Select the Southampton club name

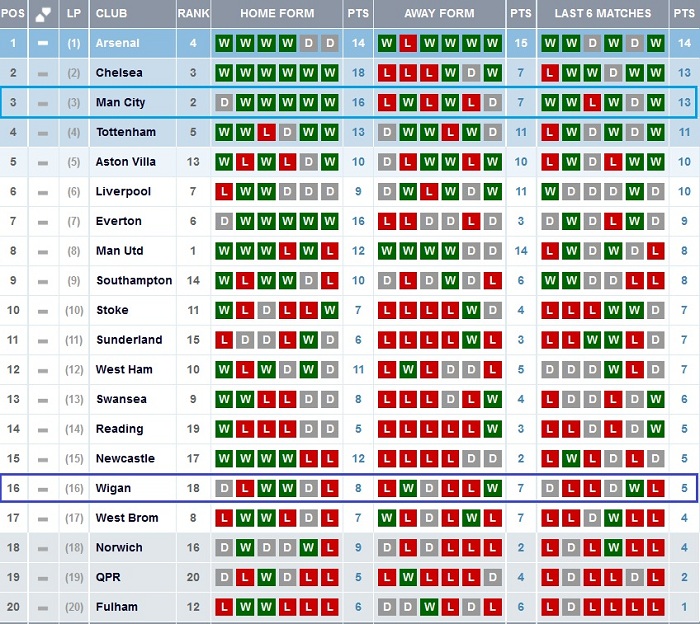[134, 281]
